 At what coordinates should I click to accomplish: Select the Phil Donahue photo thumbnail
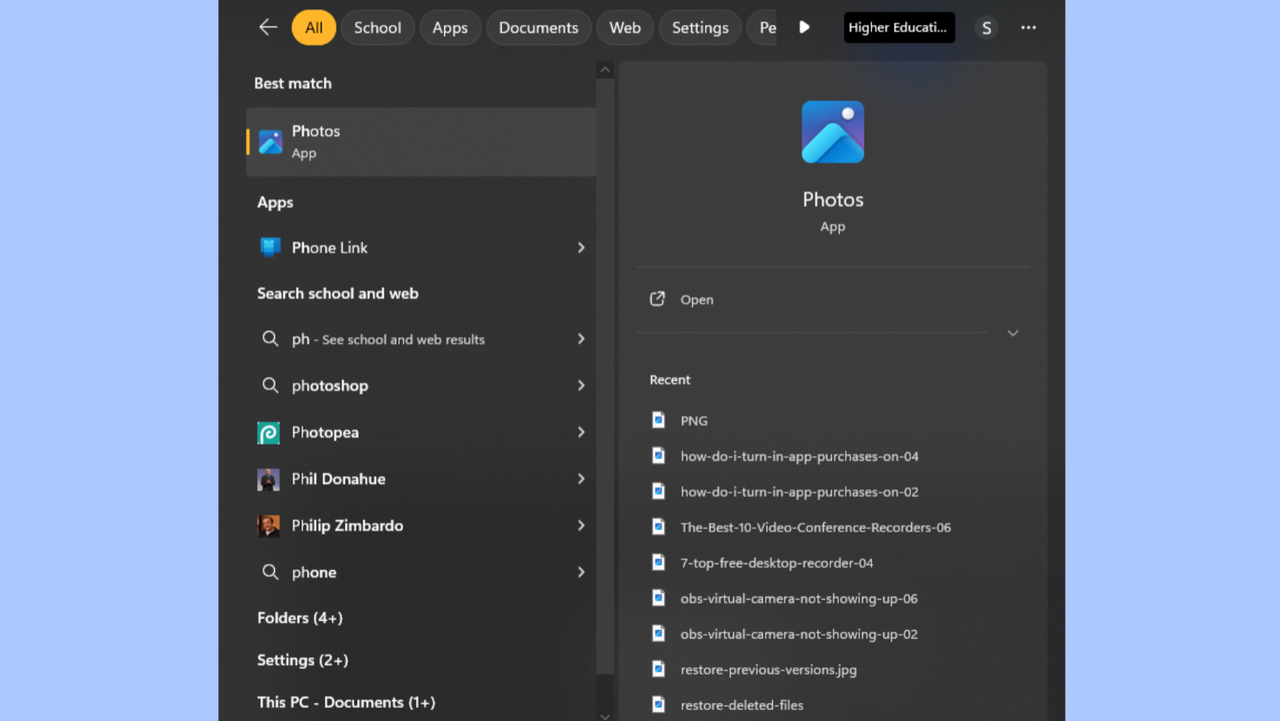(268, 479)
